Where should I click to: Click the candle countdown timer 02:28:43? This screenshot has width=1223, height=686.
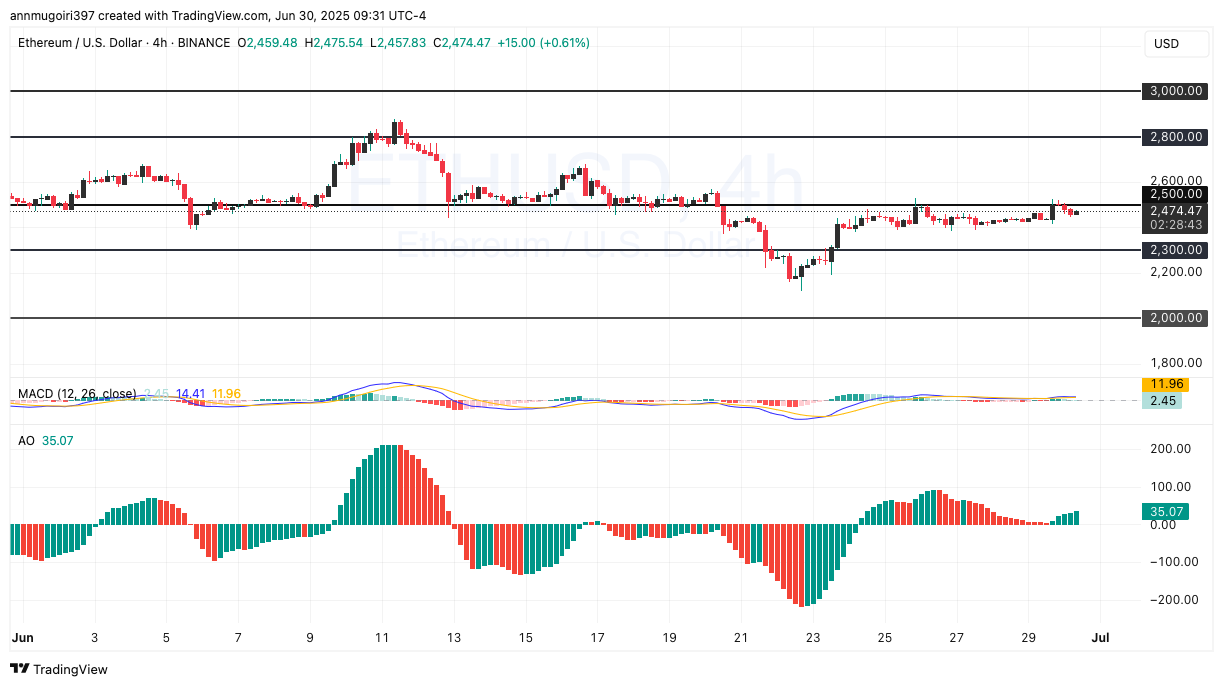1175,226
